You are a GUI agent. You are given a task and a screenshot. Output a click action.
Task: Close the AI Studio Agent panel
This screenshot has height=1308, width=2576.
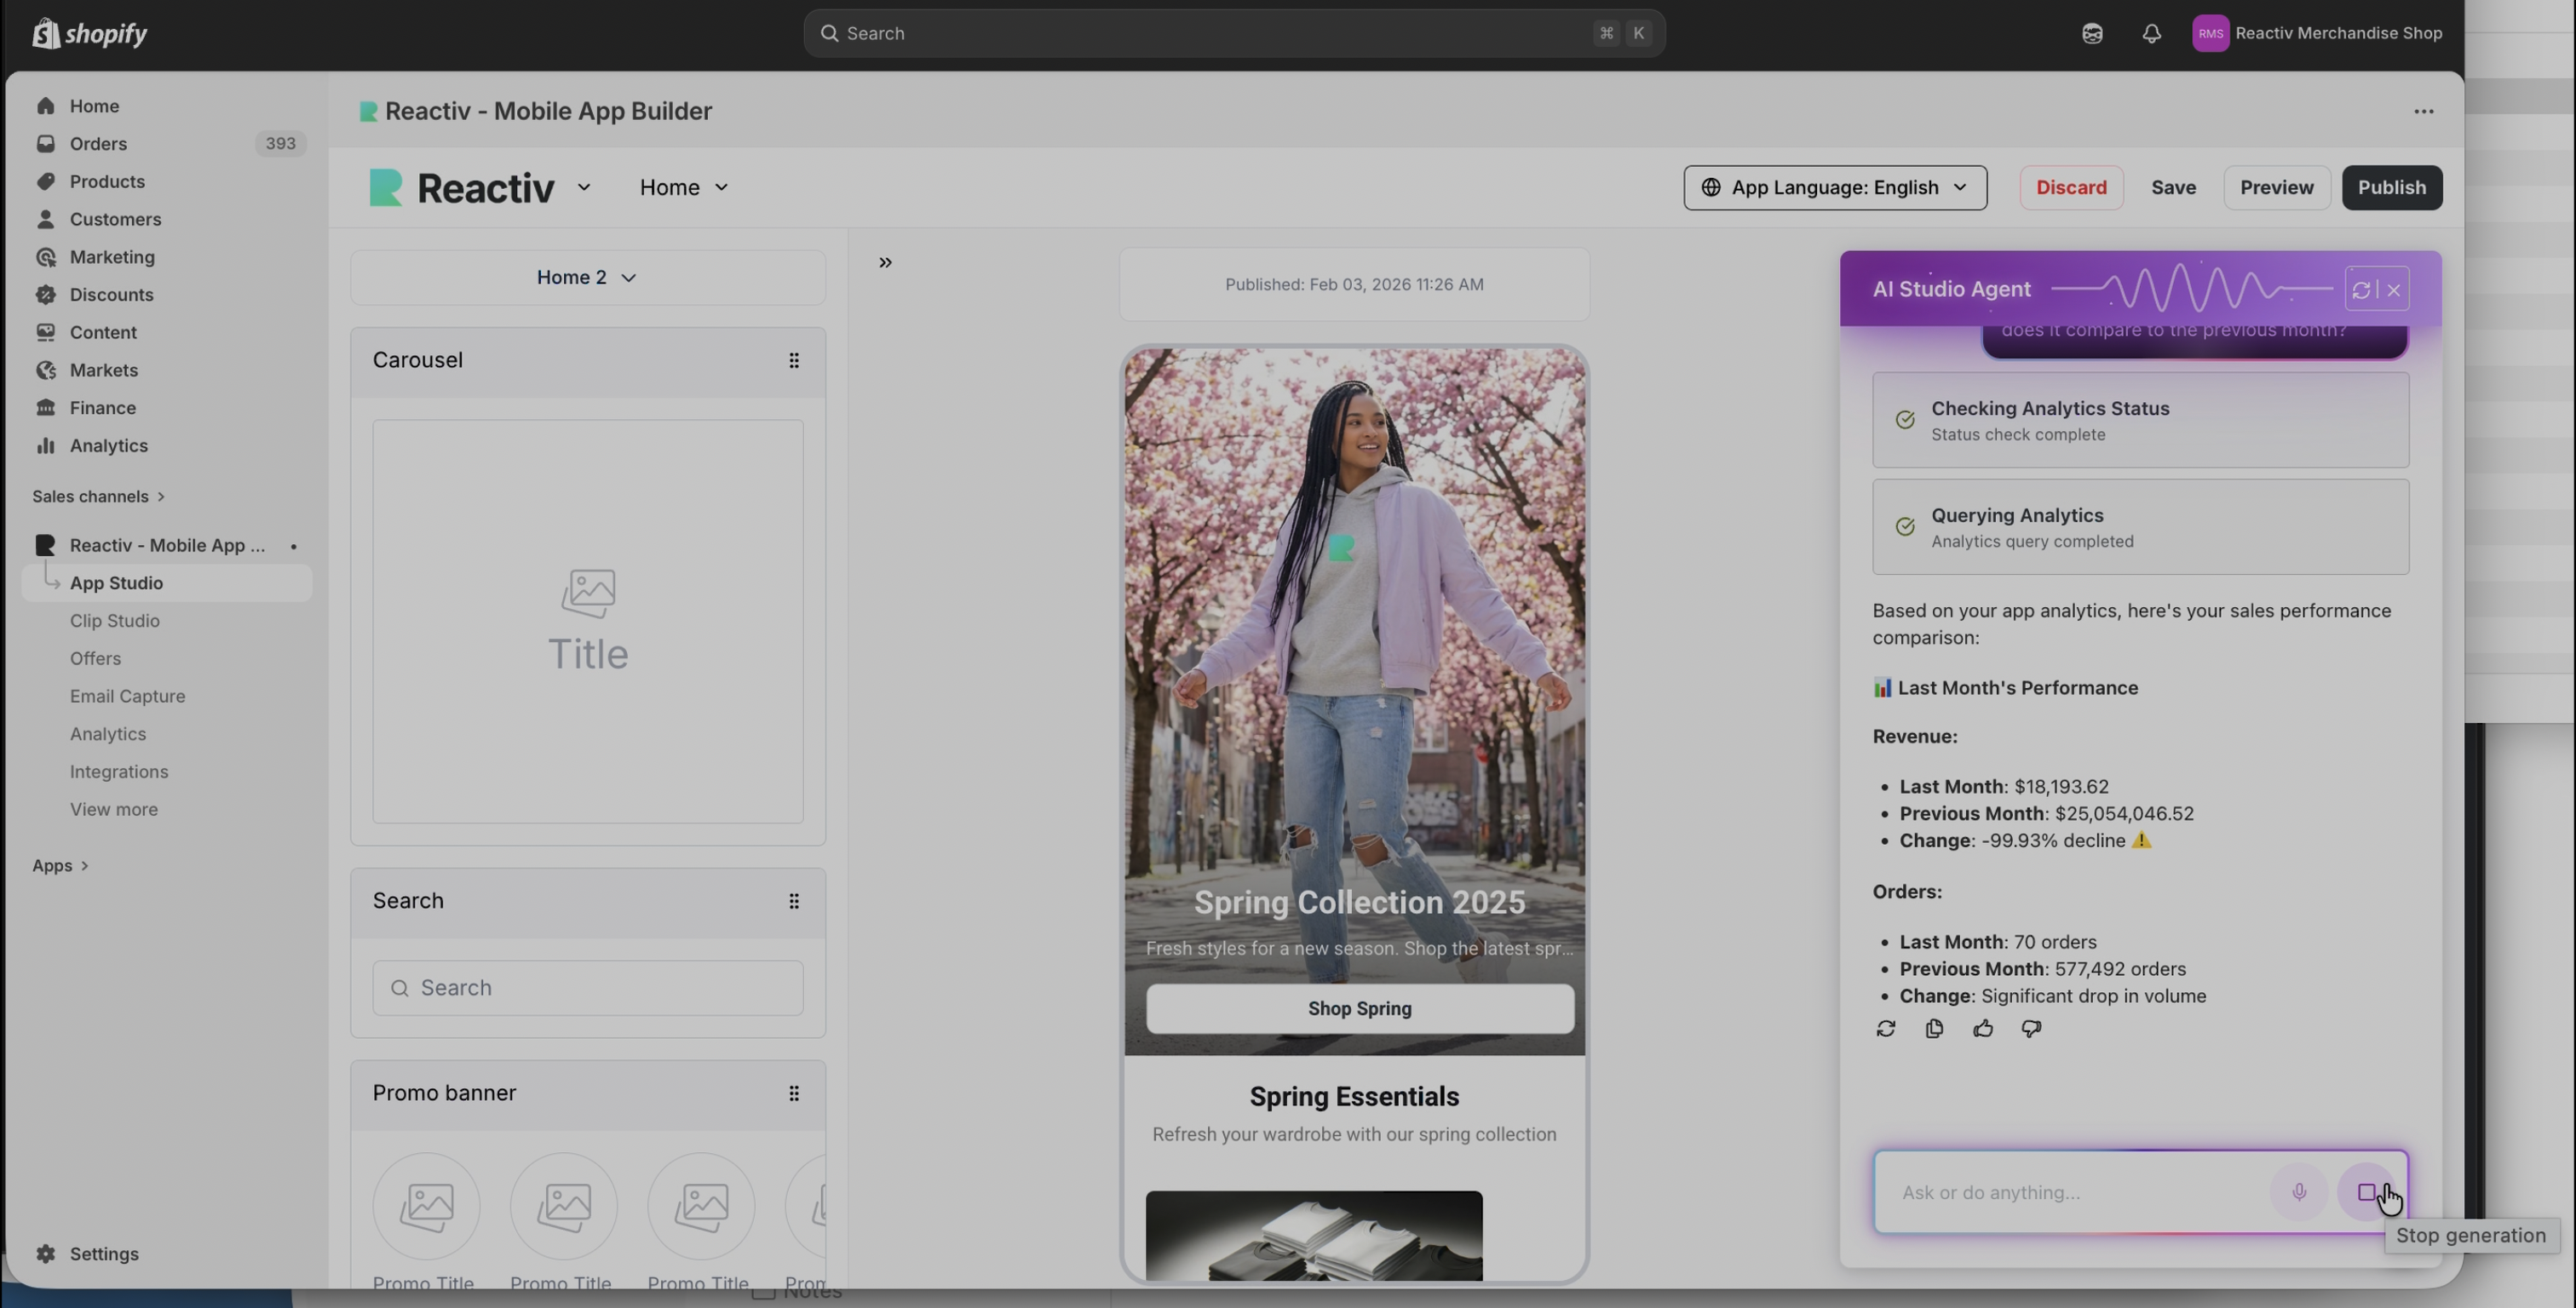click(2394, 290)
